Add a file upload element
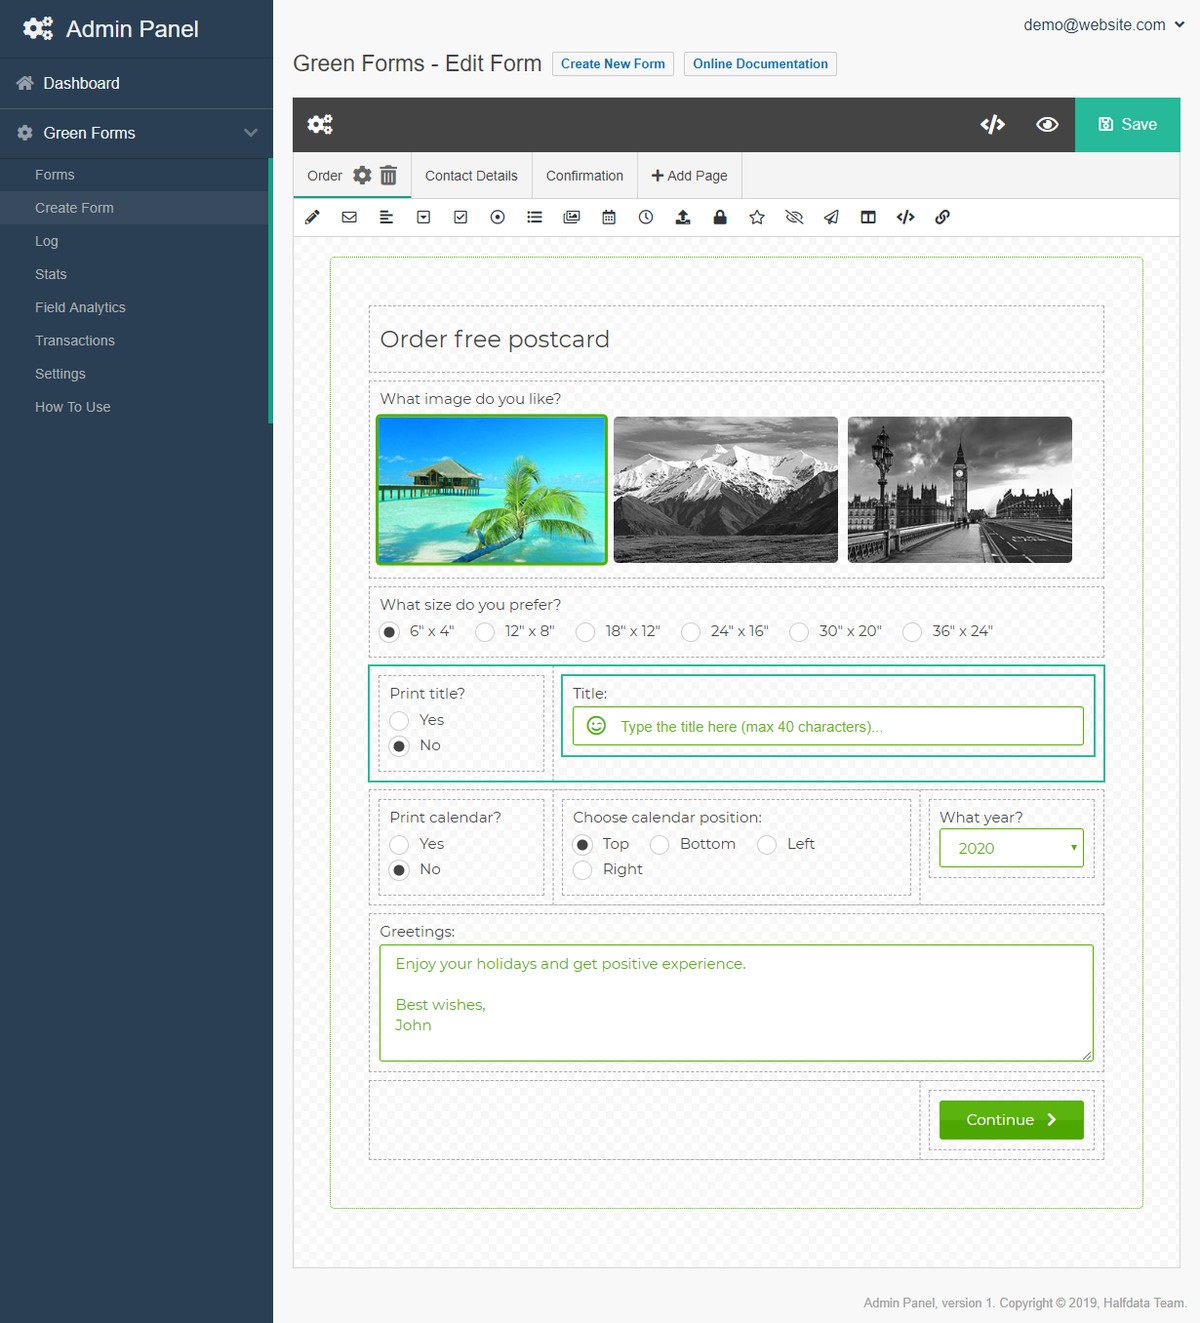1200x1323 pixels. pyautogui.click(x=683, y=217)
